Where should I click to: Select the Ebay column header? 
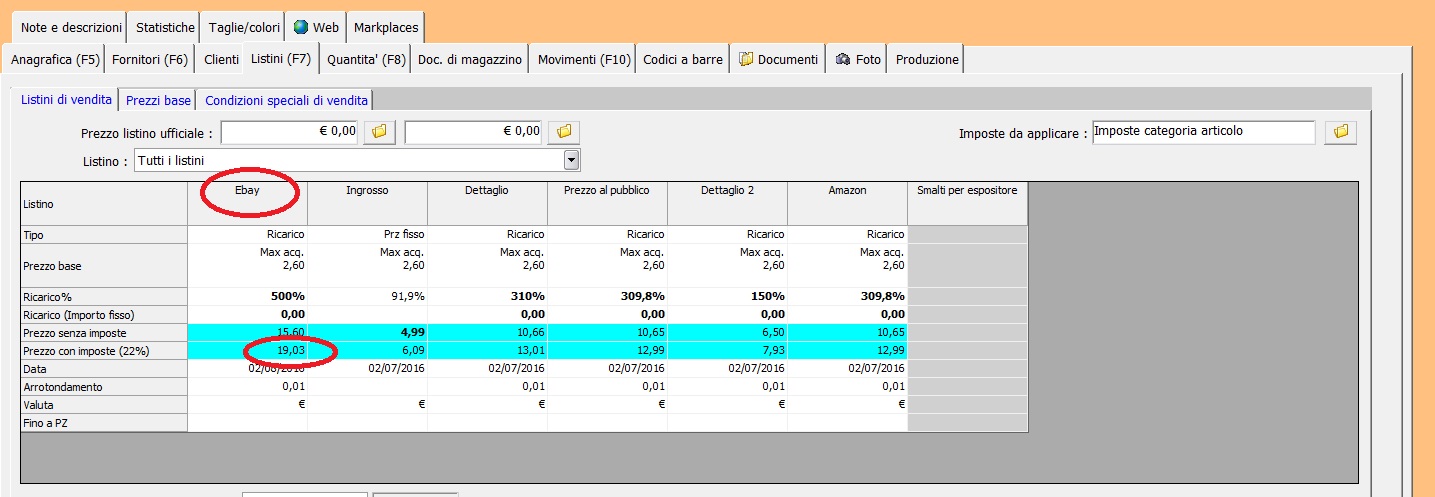click(247, 189)
